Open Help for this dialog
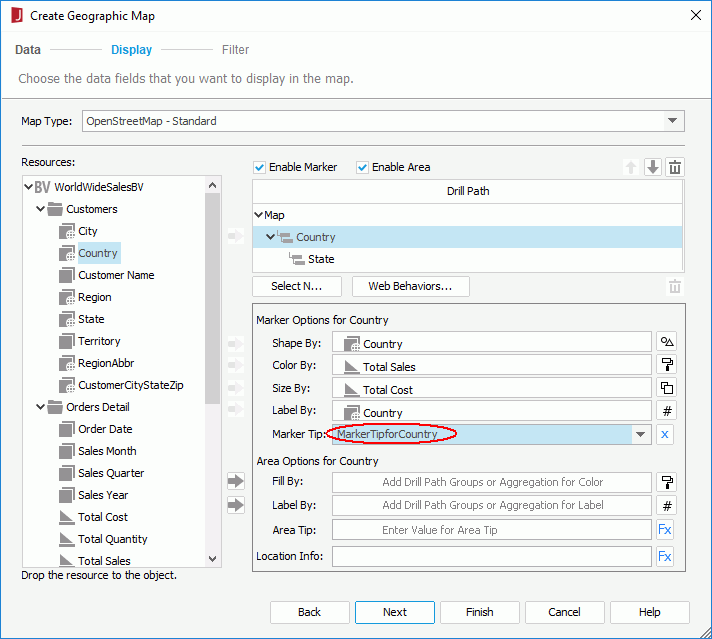The height and width of the screenshot is (639, 712). coord(649,612)
